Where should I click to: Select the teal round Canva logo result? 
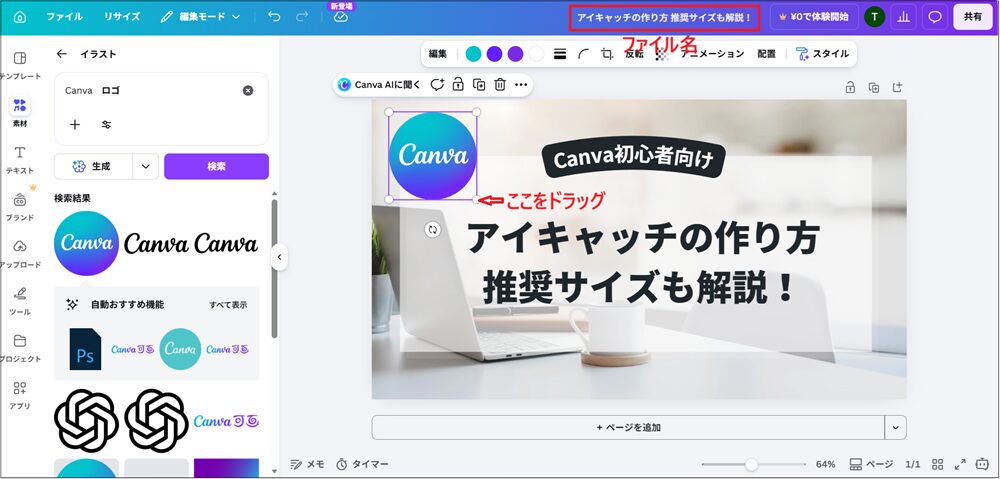coord(180,349)
